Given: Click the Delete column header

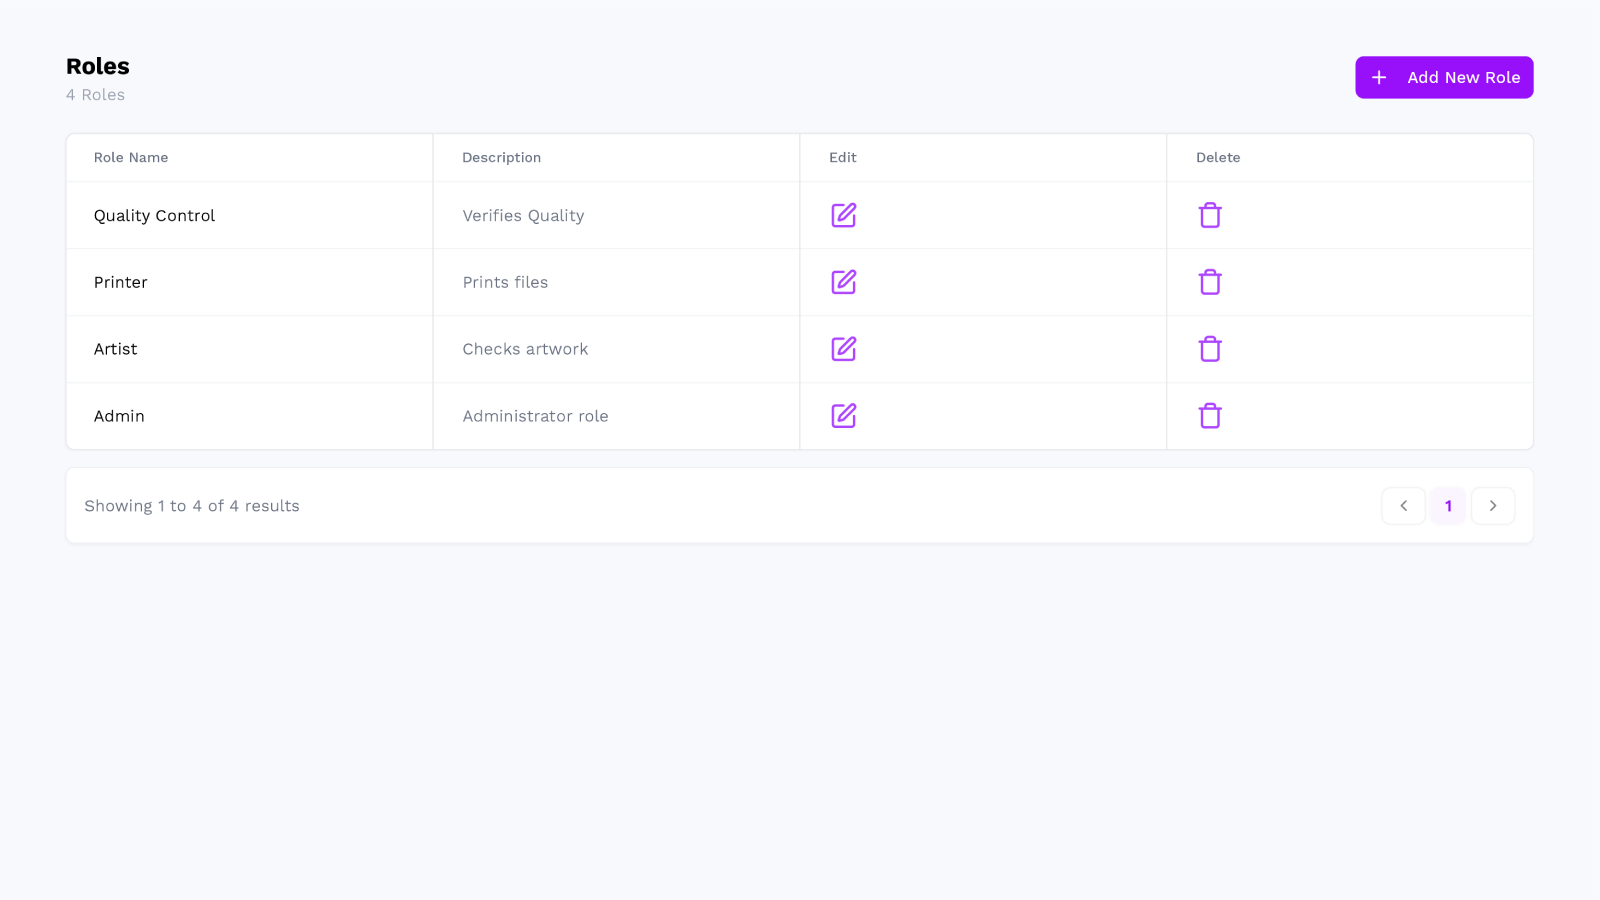Looking at the screenshot, I should 1217,157.
